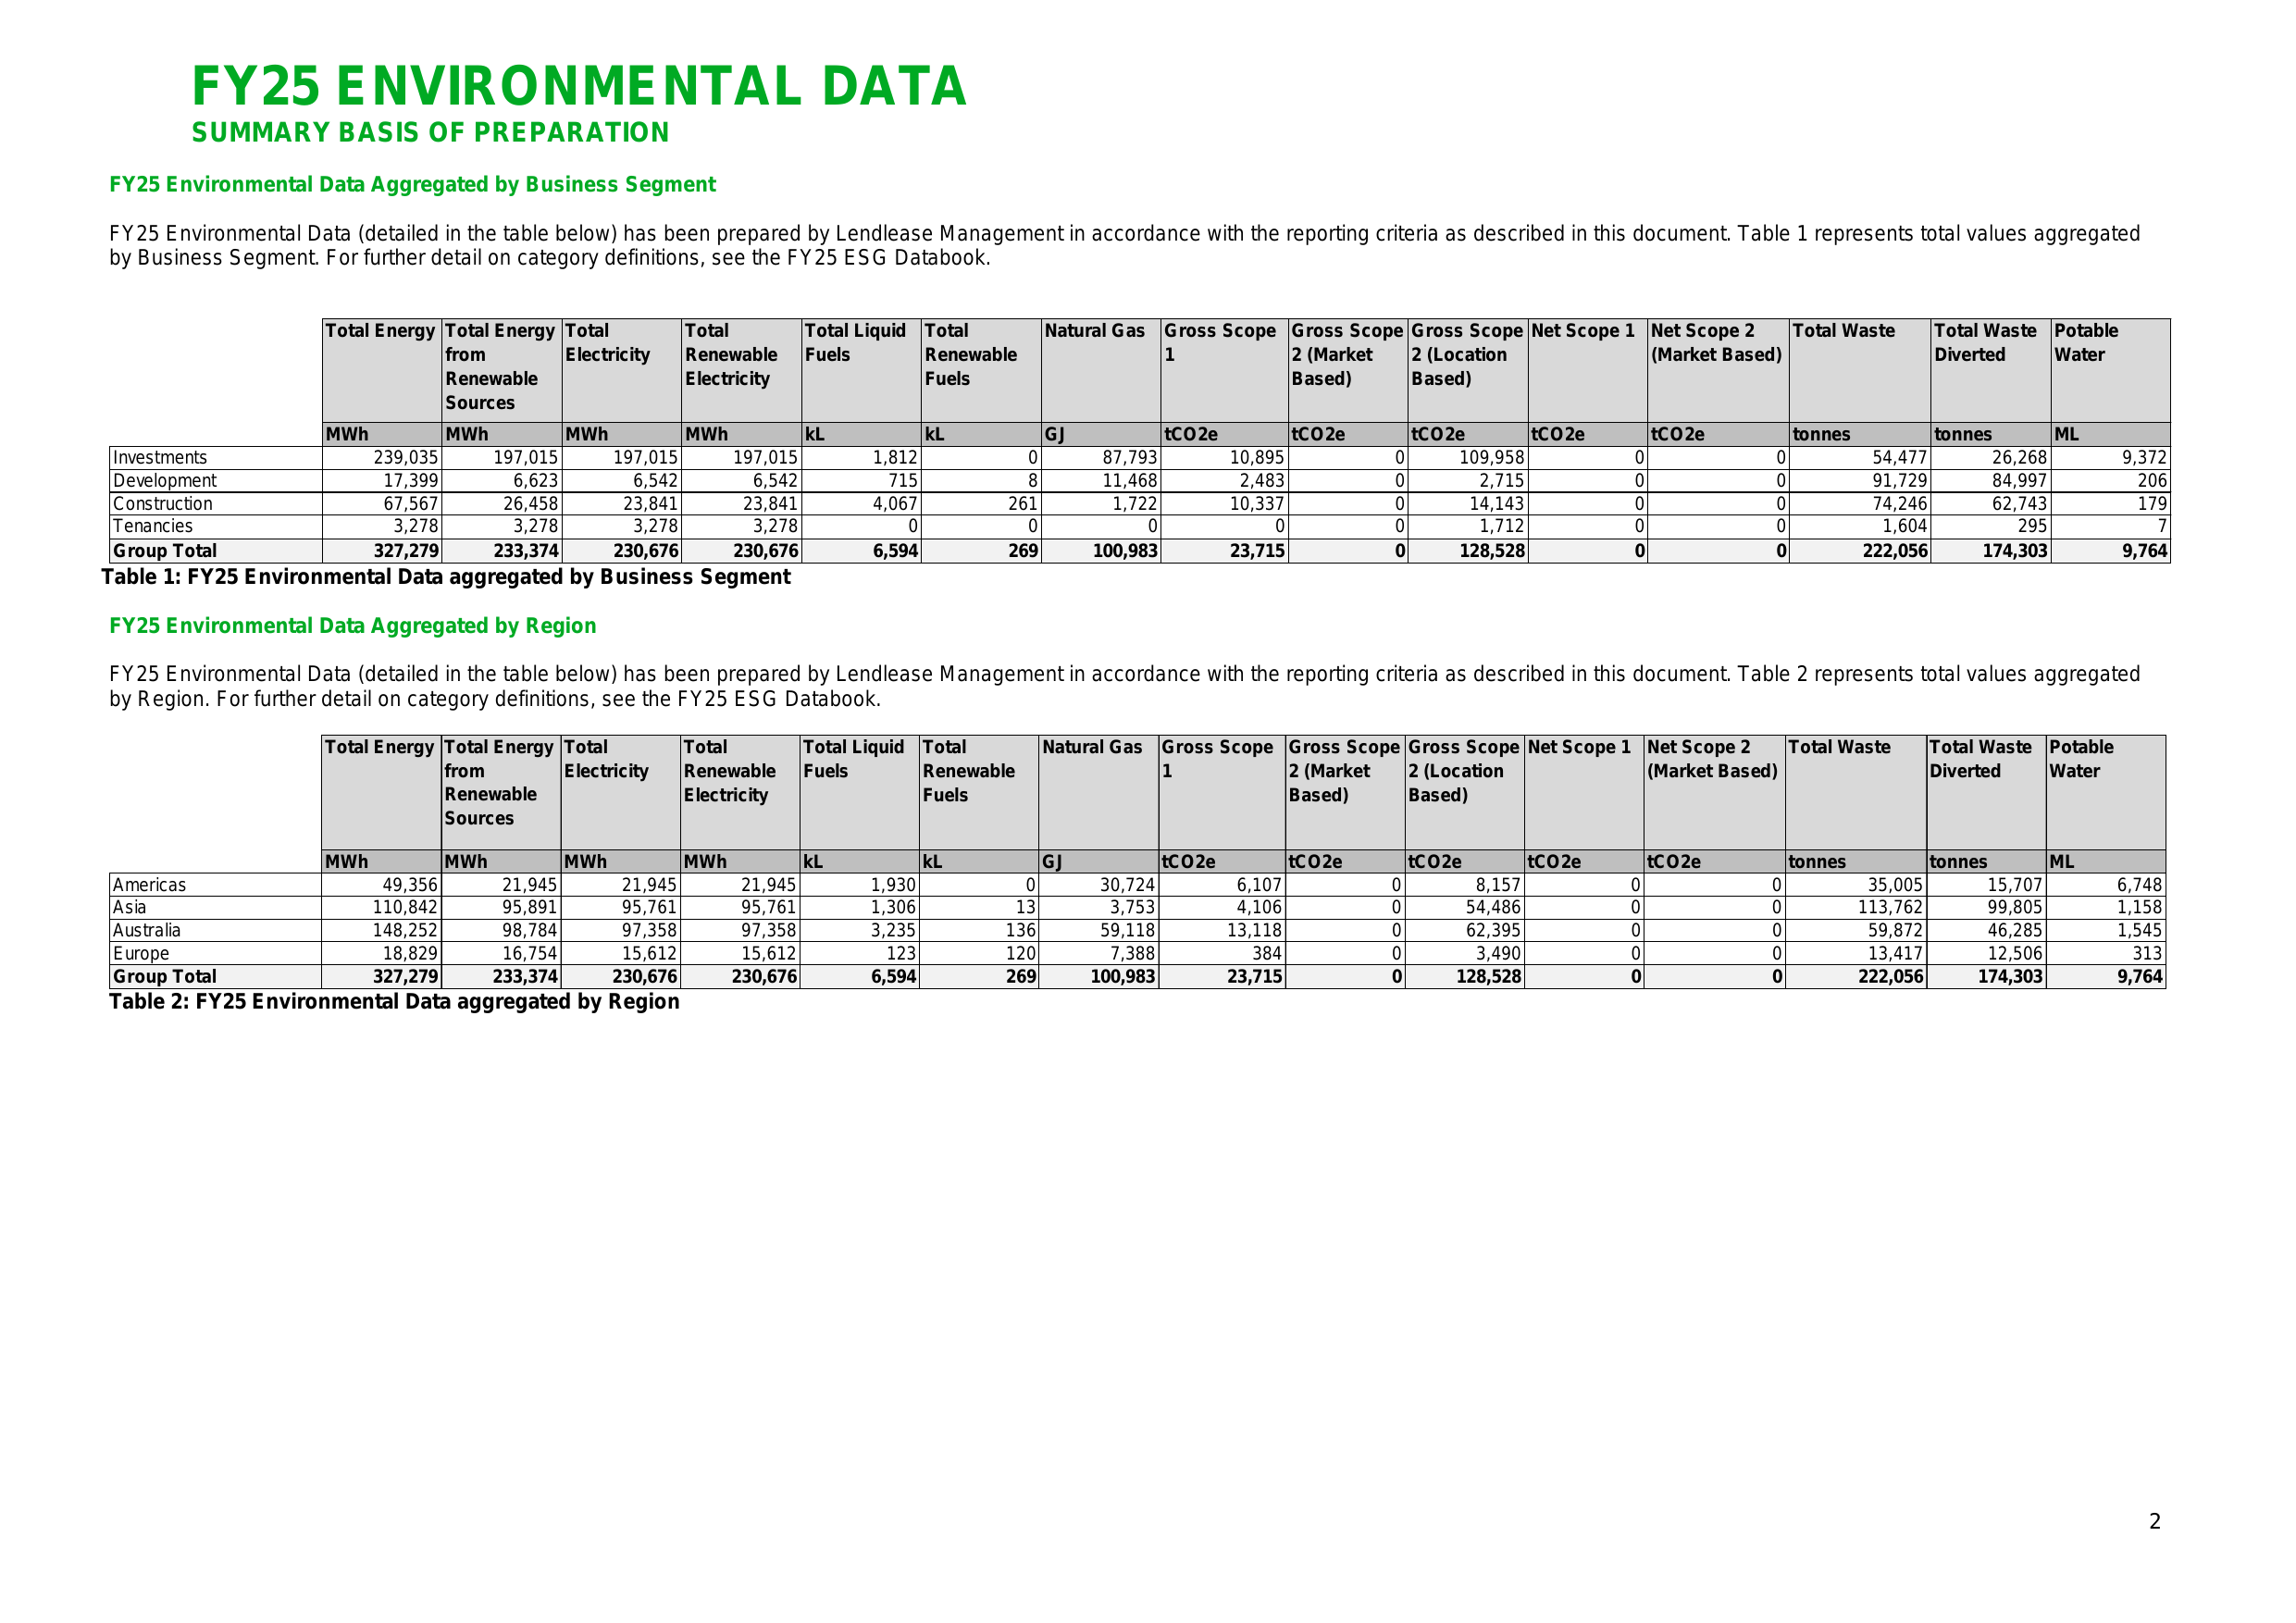2296x1623 pixels.
Task: Click "Group Total" row label in Table 2
Action: (164, 977)
